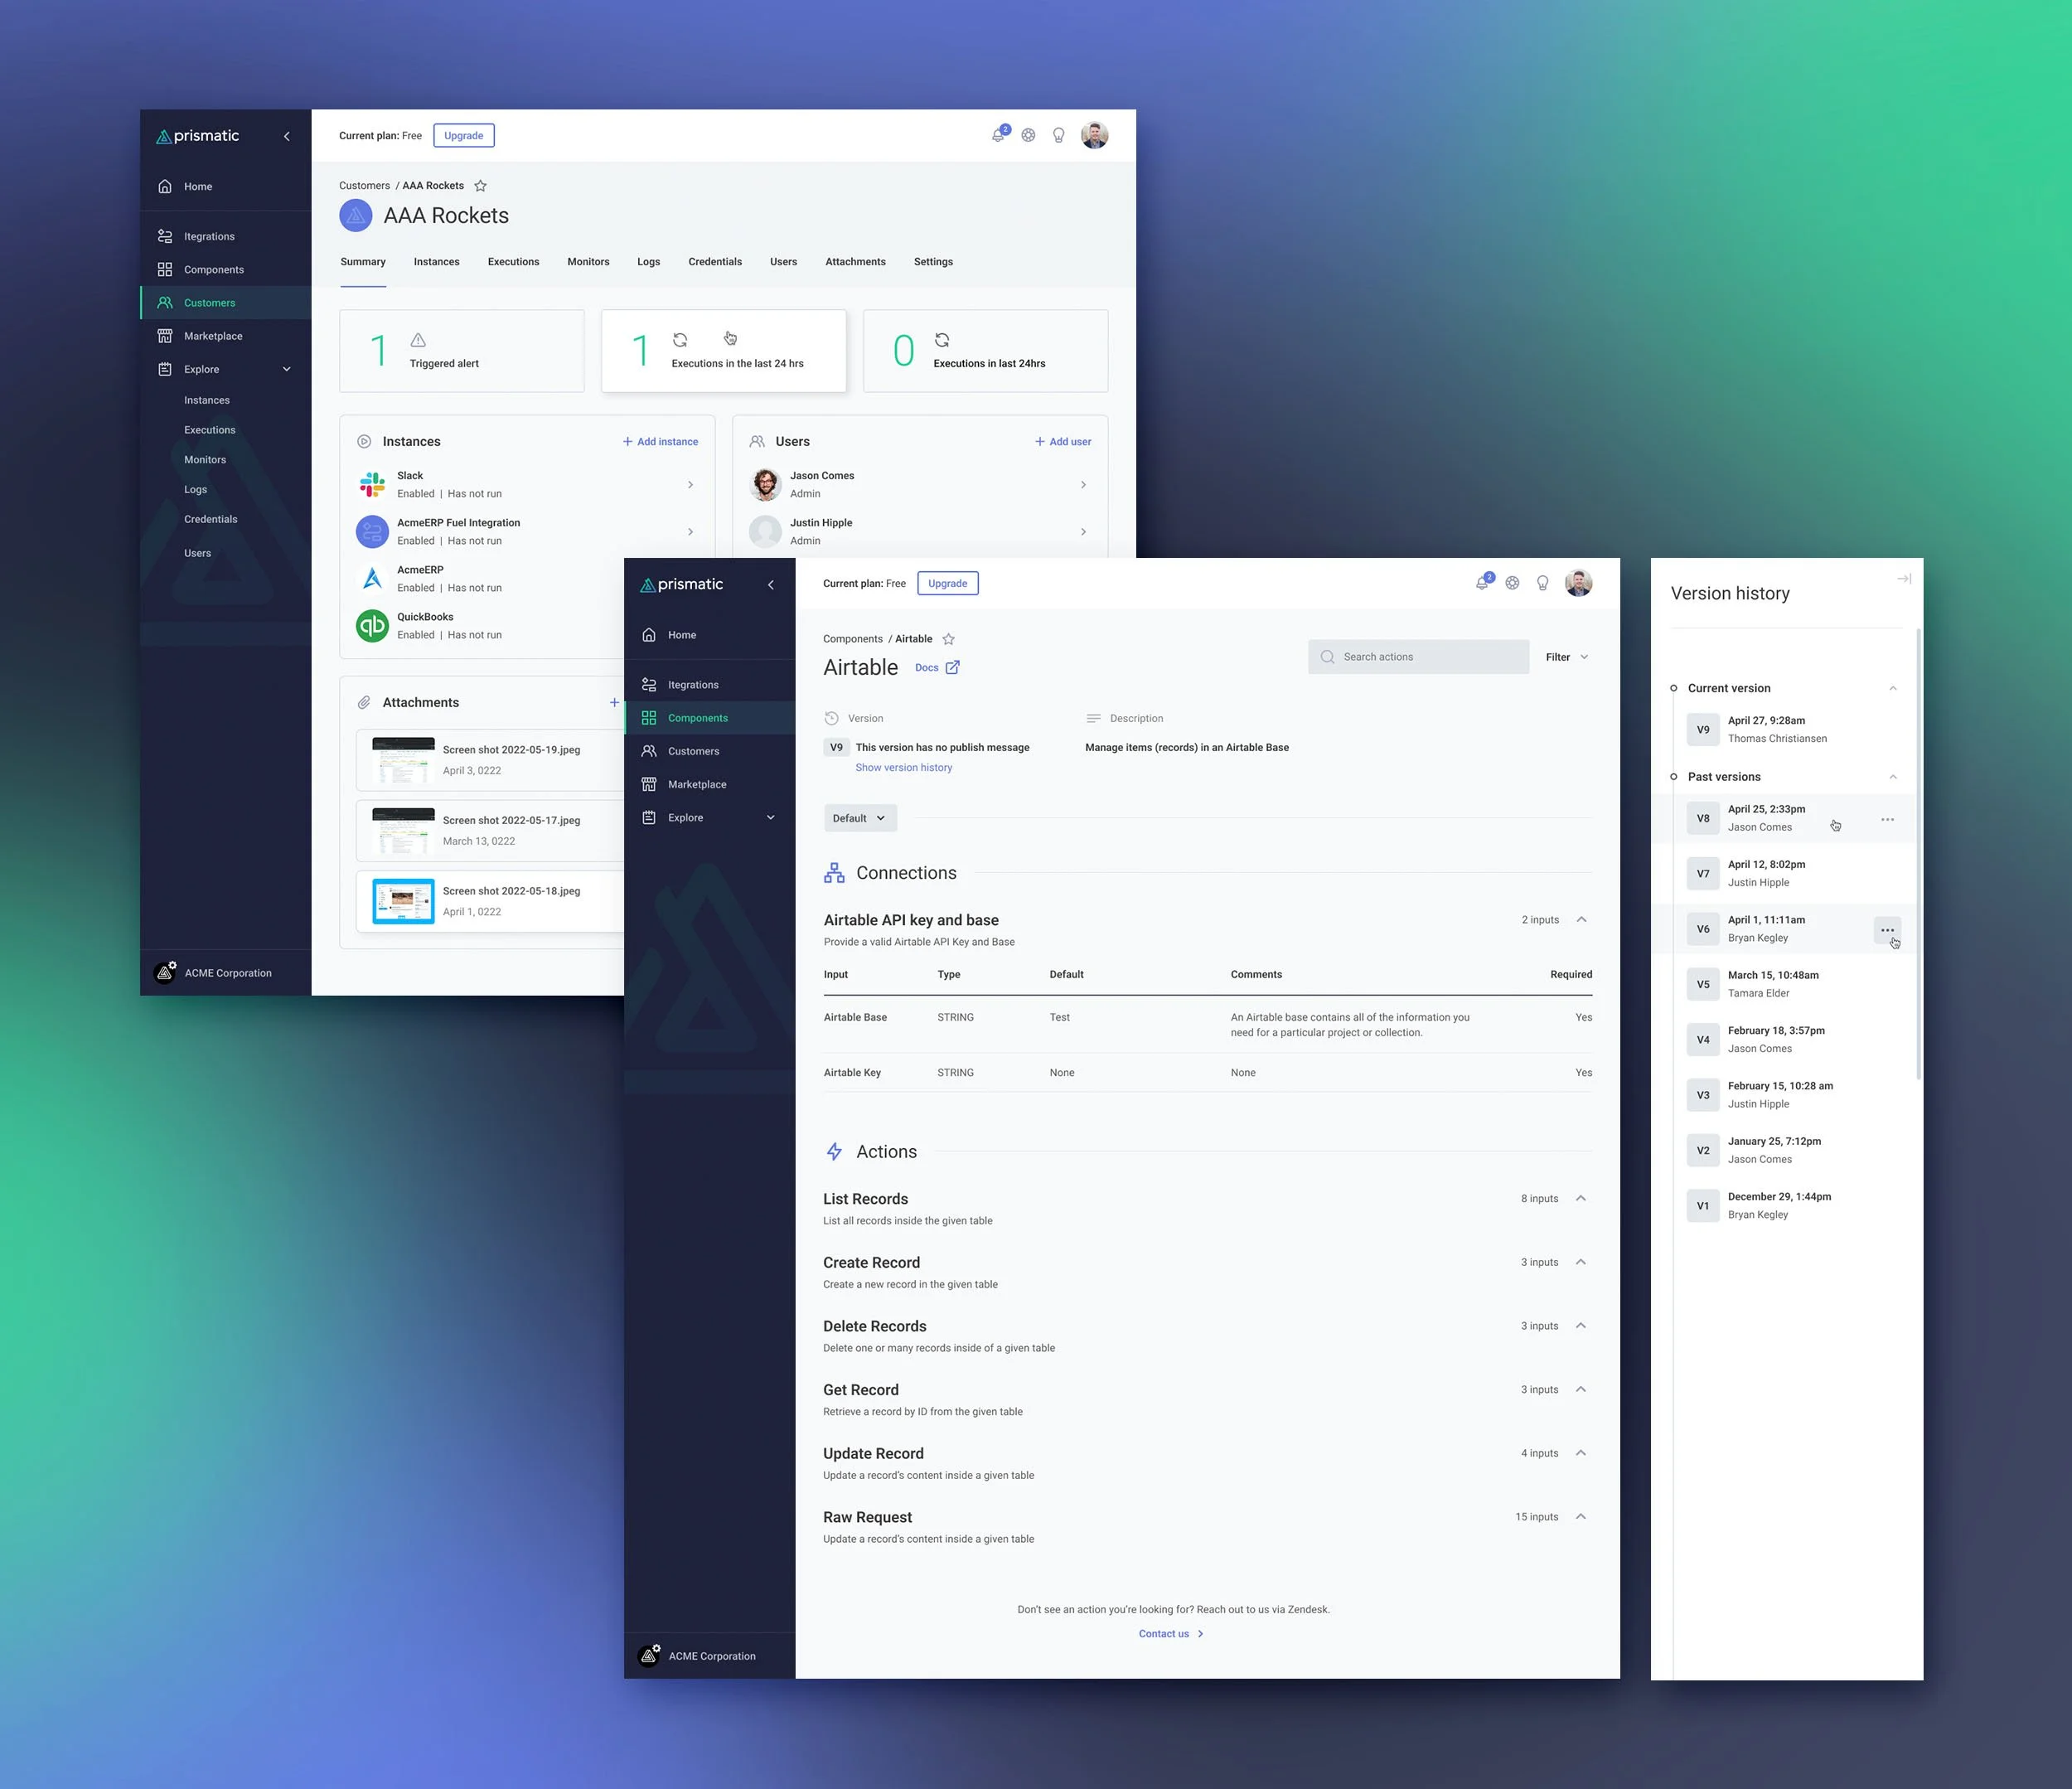Click the Slack instance icon
The width and height of the screenshot is (2072, 1789).
tap(371, 484)
